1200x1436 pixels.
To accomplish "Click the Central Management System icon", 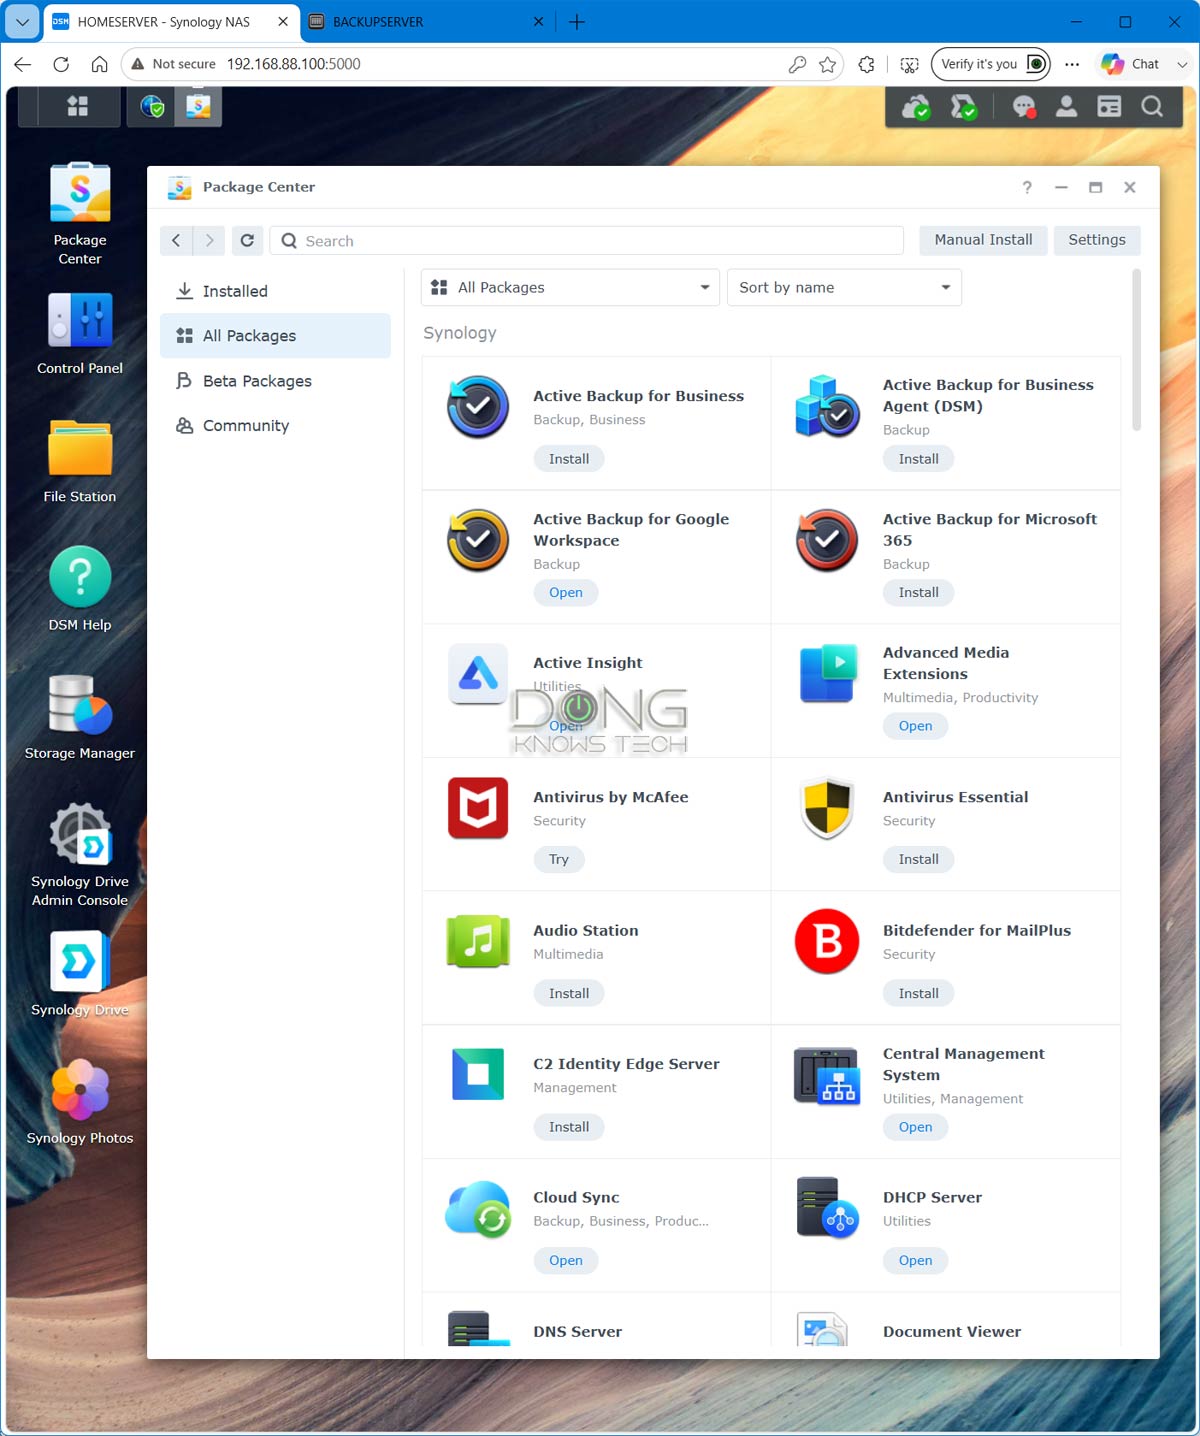I will click(x=827, y=1075).
